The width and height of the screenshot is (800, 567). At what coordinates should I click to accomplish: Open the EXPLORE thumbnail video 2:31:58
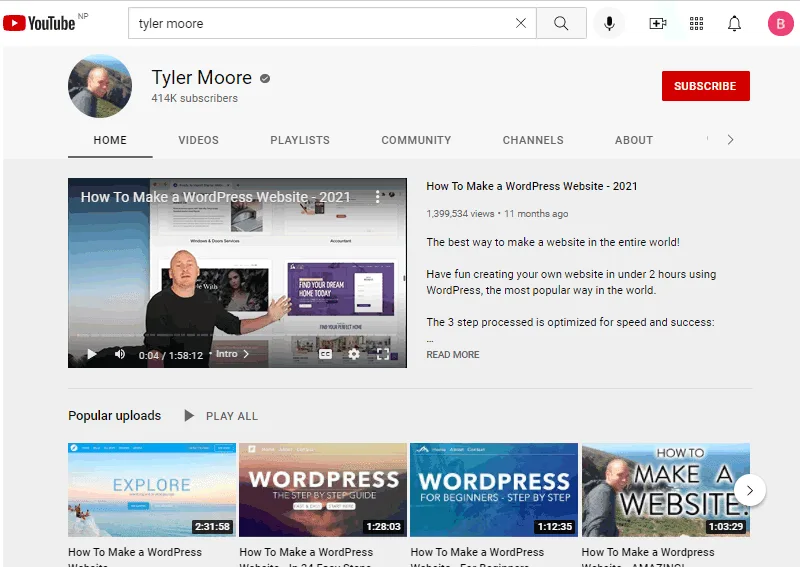click(152, 490)
